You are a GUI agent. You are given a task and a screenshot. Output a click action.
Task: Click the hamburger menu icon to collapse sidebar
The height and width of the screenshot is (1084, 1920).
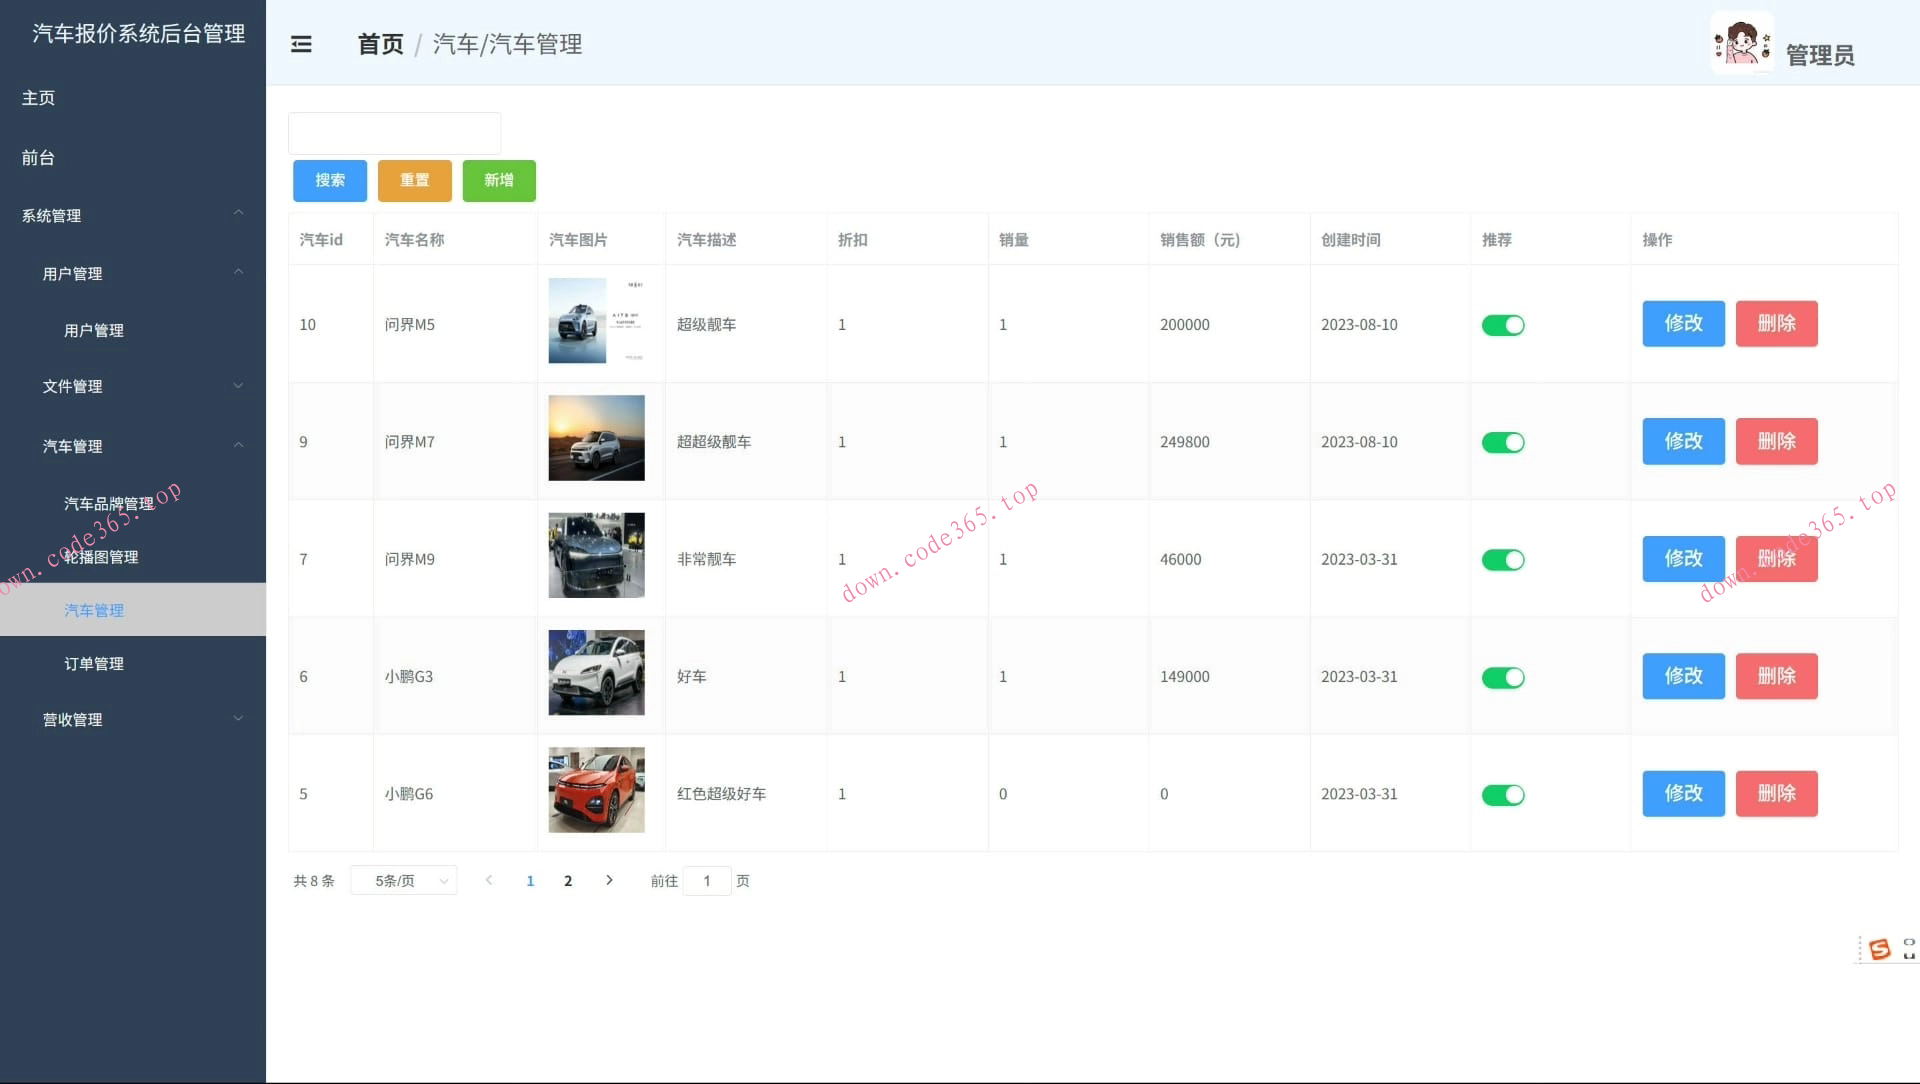(301, 44)
